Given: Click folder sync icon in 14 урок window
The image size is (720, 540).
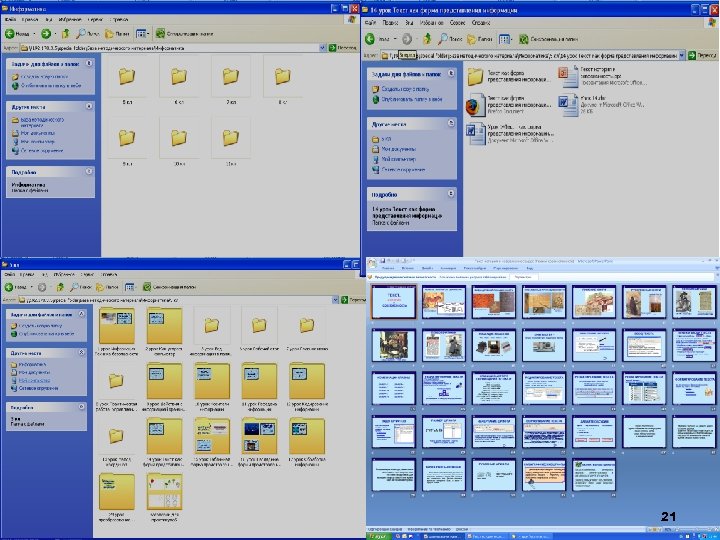Looking at the screenshot, I should (523, 39).
